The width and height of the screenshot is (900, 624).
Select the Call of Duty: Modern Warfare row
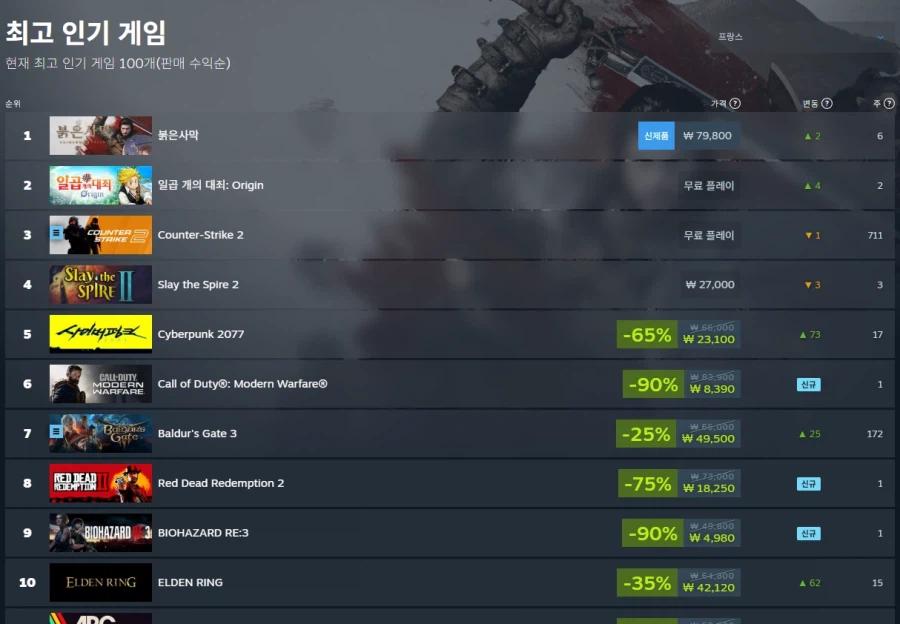[x=449, y=384]
